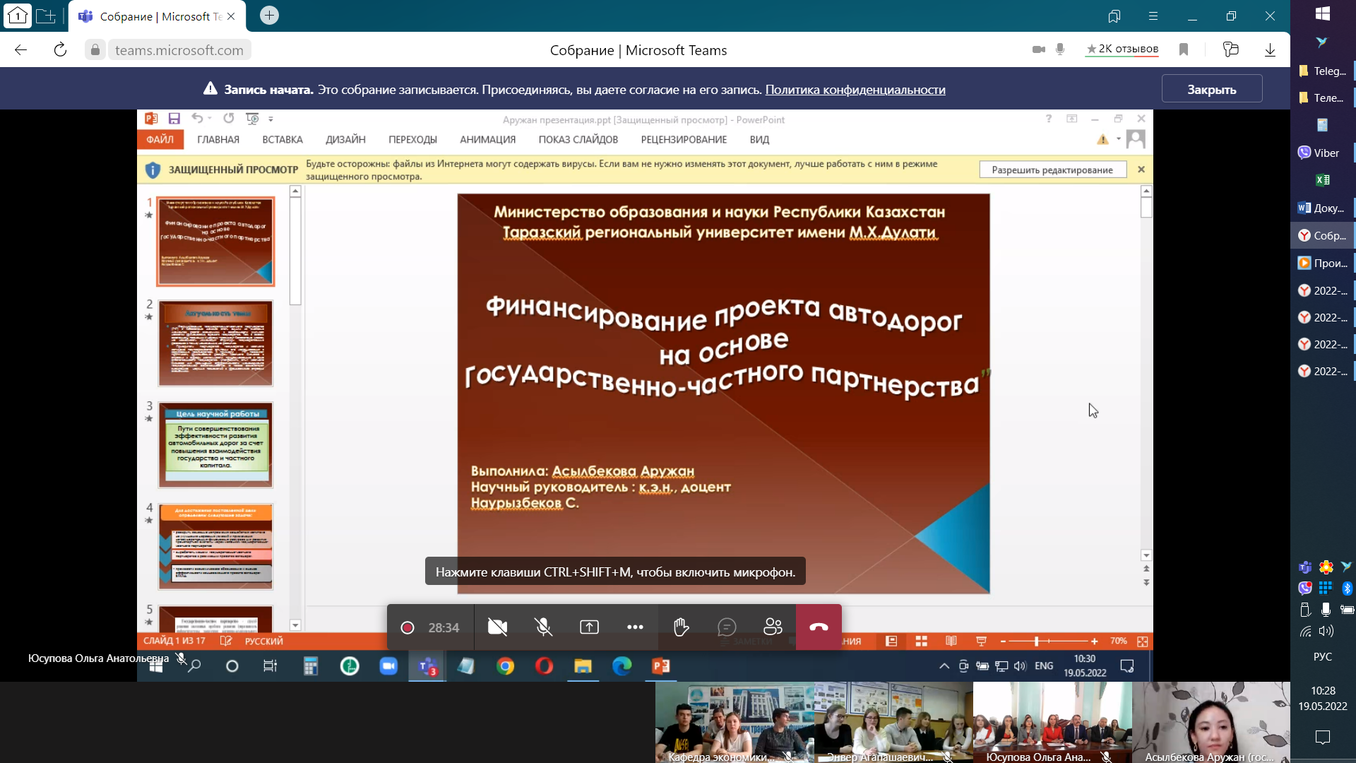This screenshot has height=763, width=1356.
Task: Select the Собрание Microsoft Teams browser tab
Action: tap(157, 16)
